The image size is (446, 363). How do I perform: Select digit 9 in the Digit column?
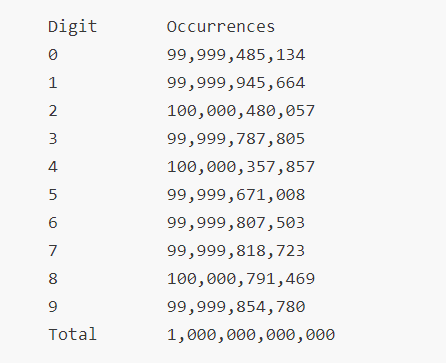[53, 307]
